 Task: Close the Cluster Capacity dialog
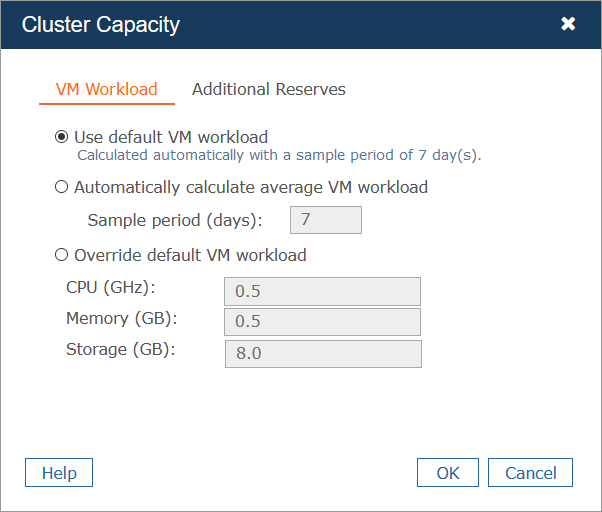(568, 24)
